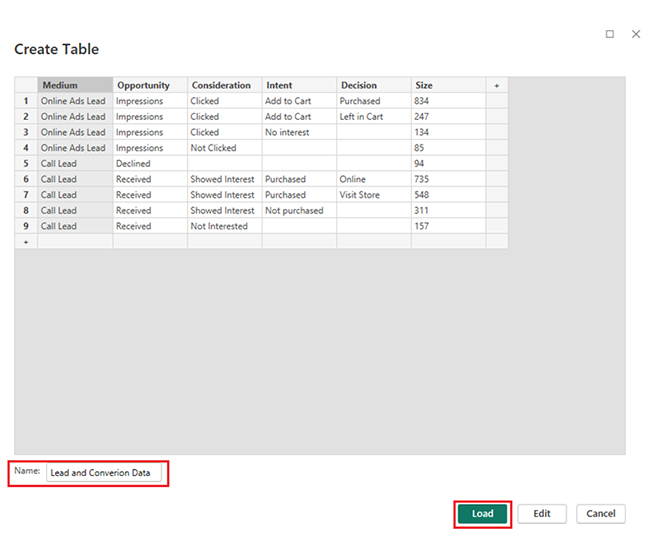This screenshot has height=553, width=650.
Task: Select the Consideration column header
Action: (224, 86)
